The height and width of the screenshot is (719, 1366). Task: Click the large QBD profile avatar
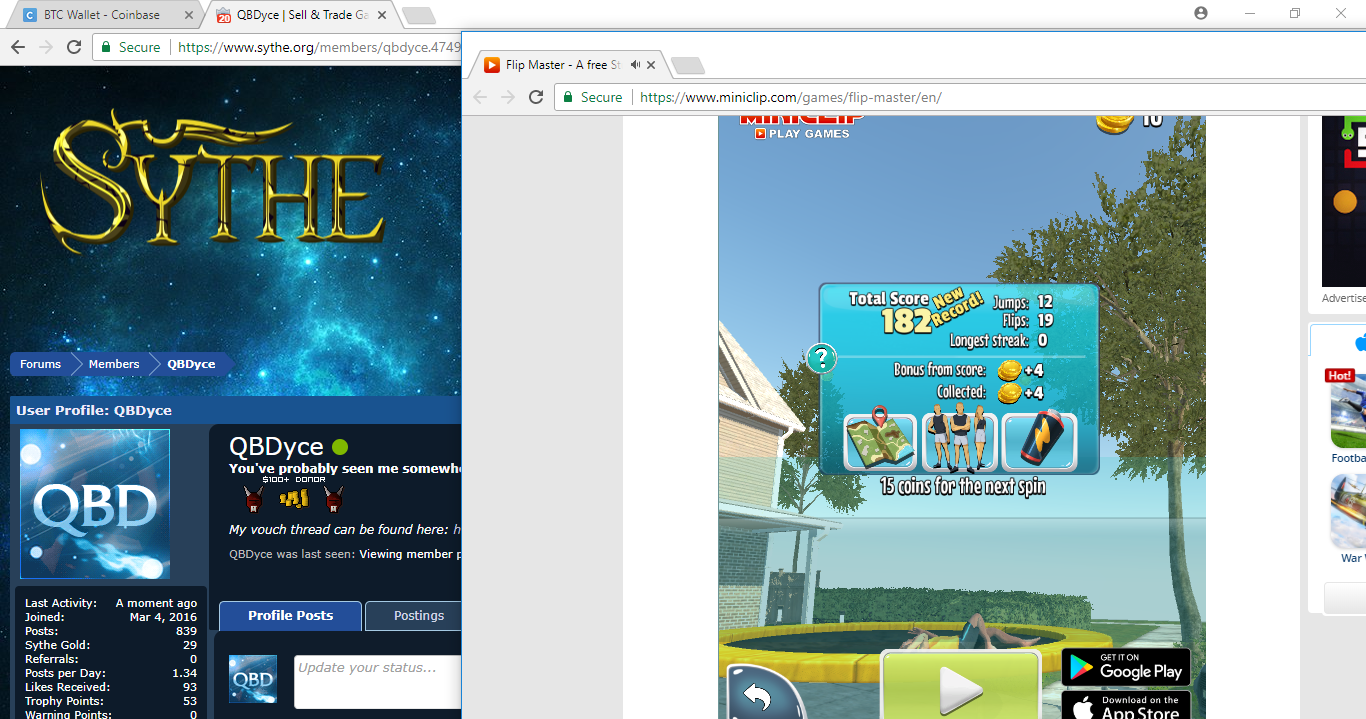95,504
